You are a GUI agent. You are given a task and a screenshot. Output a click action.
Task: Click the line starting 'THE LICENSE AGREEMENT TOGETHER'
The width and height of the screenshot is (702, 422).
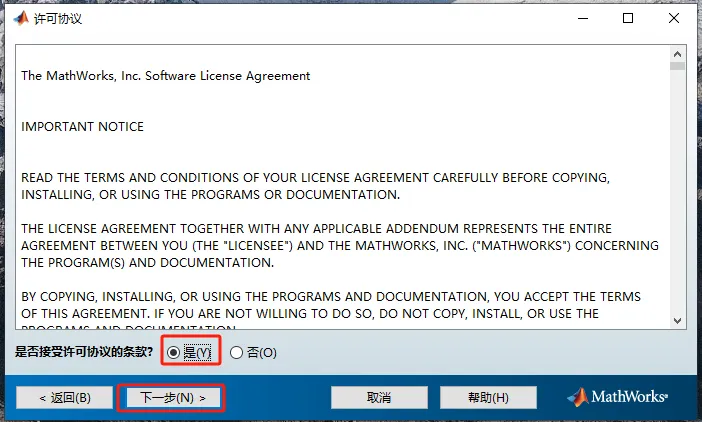[x=316, y=229]
